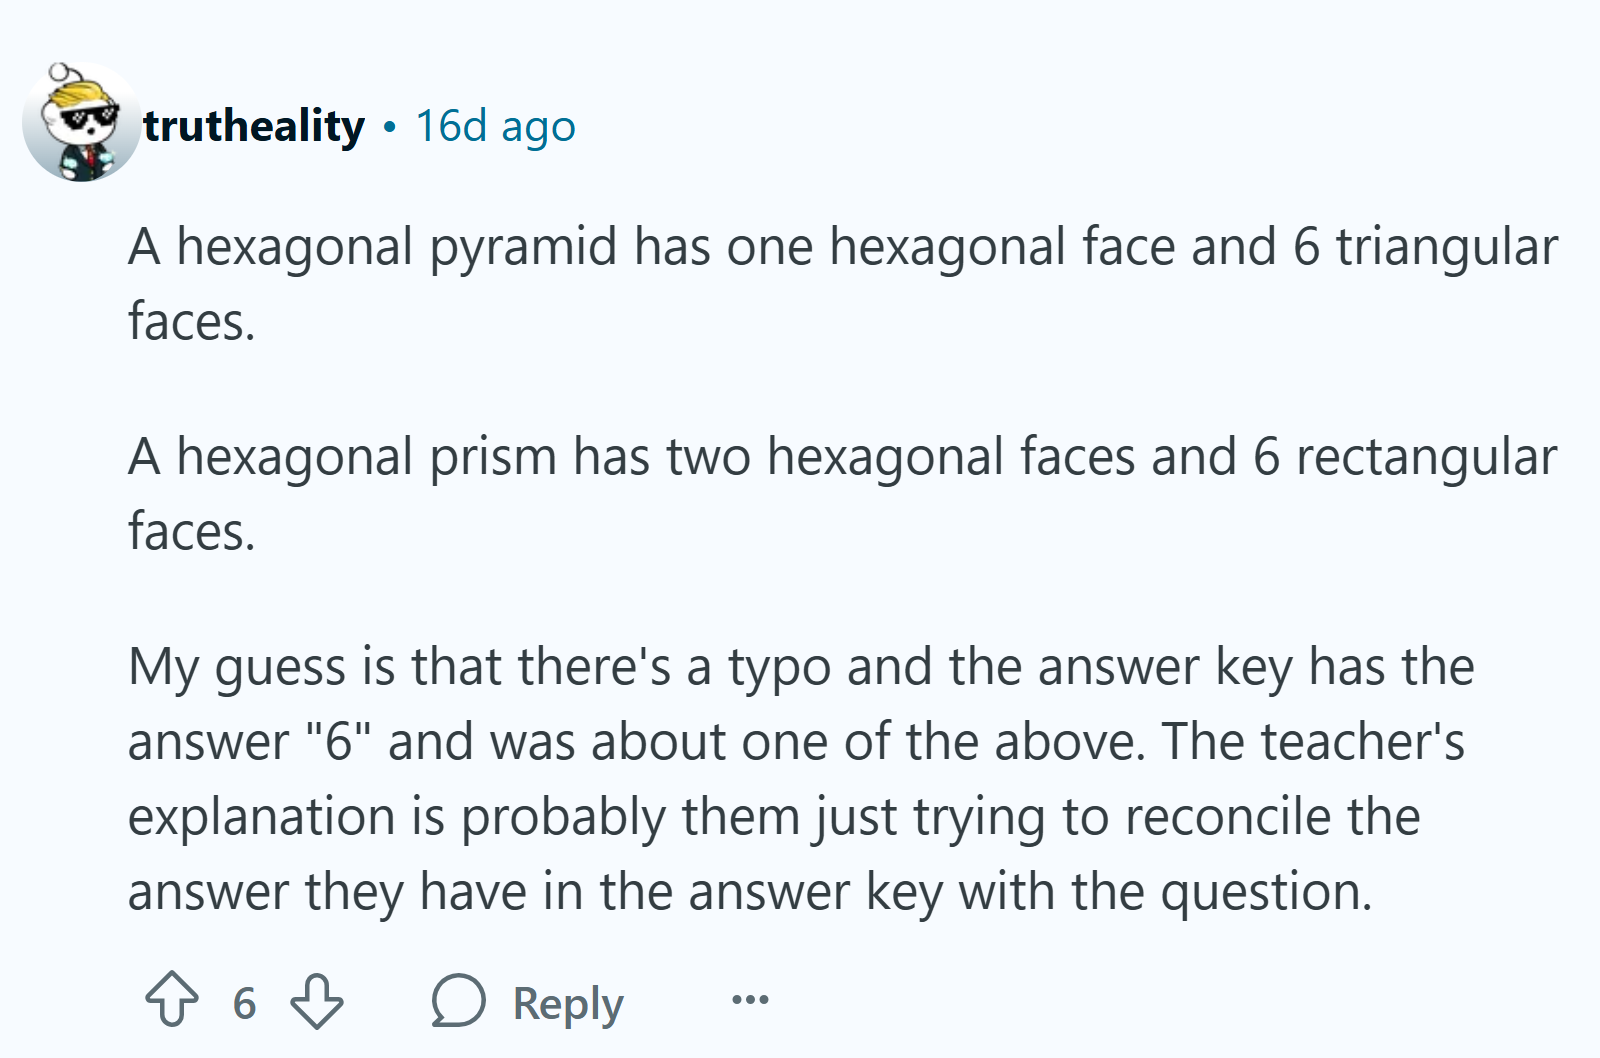Downvote the hexagonal pyramid comment
Image resolution: width=1600 pixels, height=1058 pixels.
click(317, 1001)
